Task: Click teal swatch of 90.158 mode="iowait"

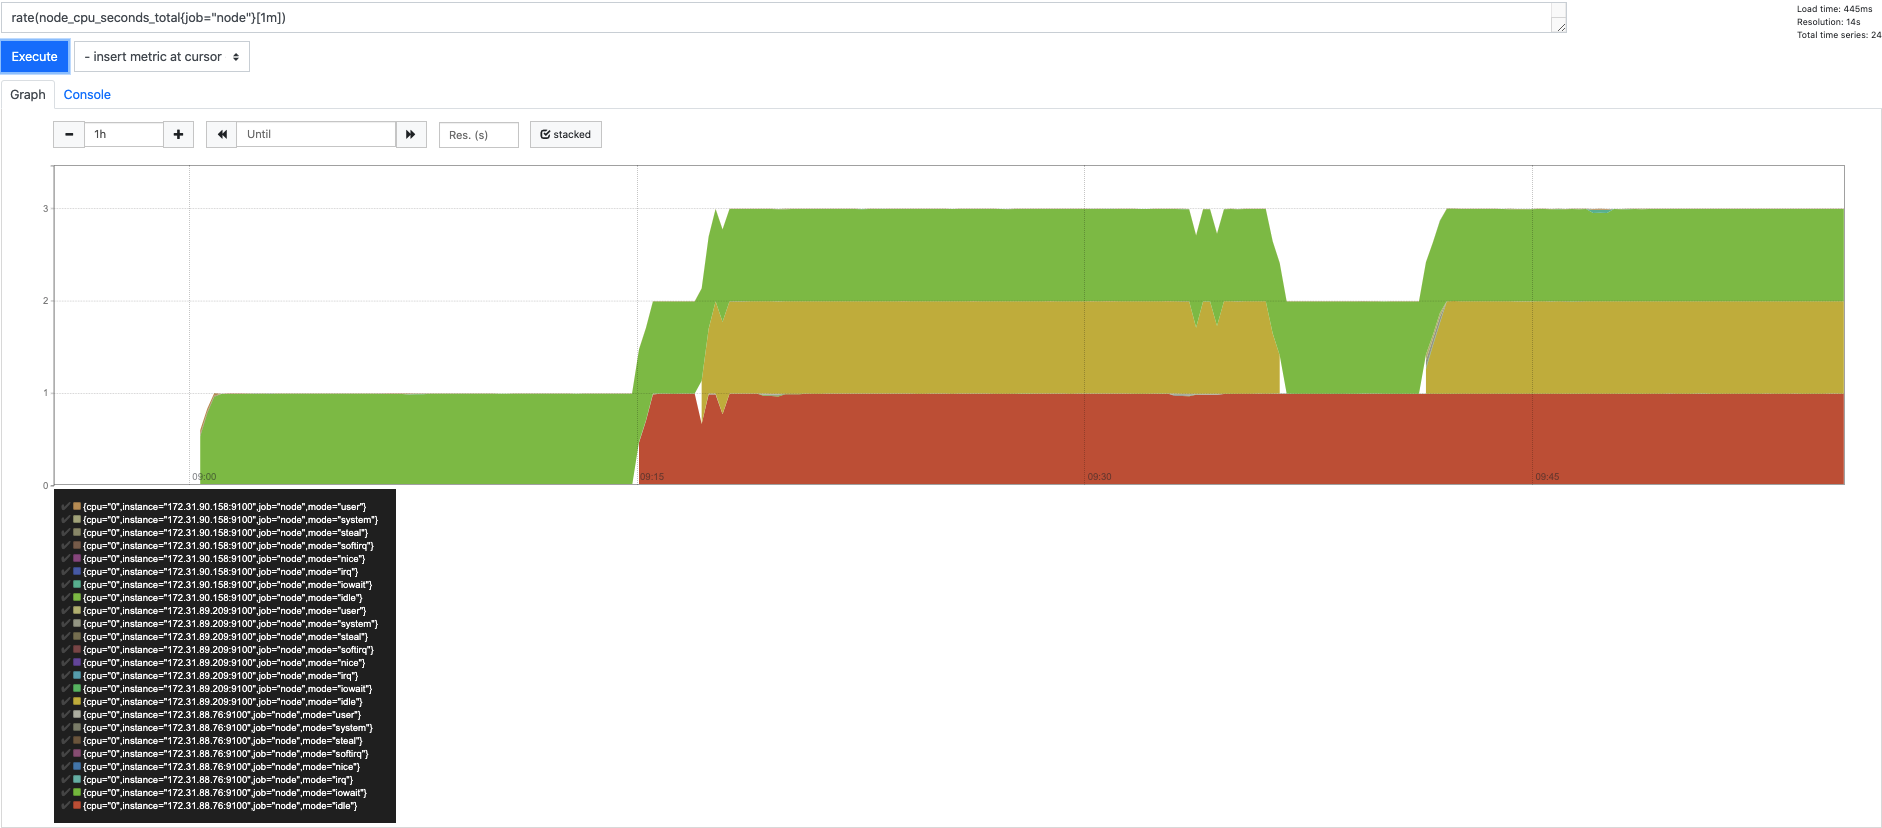Action: (77, 585)
